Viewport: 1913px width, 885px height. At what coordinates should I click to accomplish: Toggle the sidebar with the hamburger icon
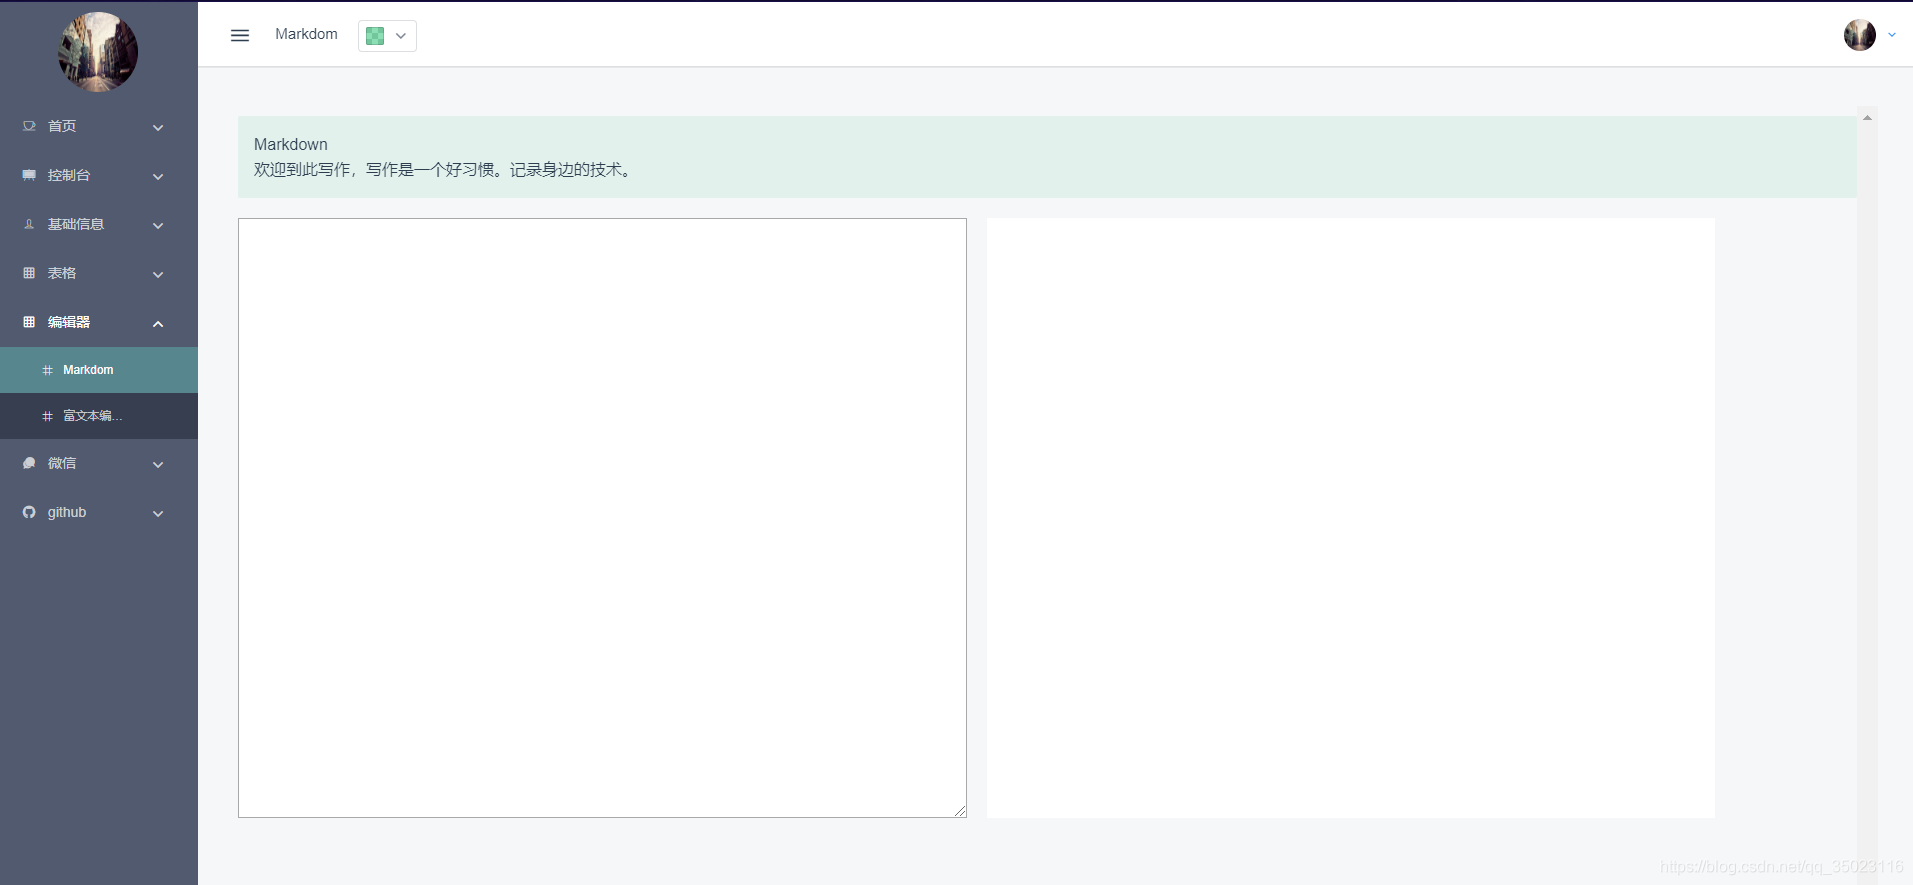point(240,35)
